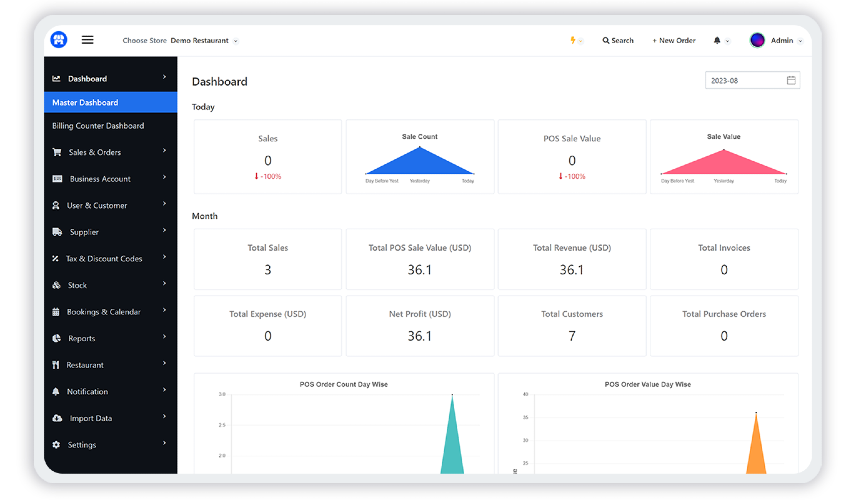Open the lightning bolt quick actions

click(x=573, y=40)
